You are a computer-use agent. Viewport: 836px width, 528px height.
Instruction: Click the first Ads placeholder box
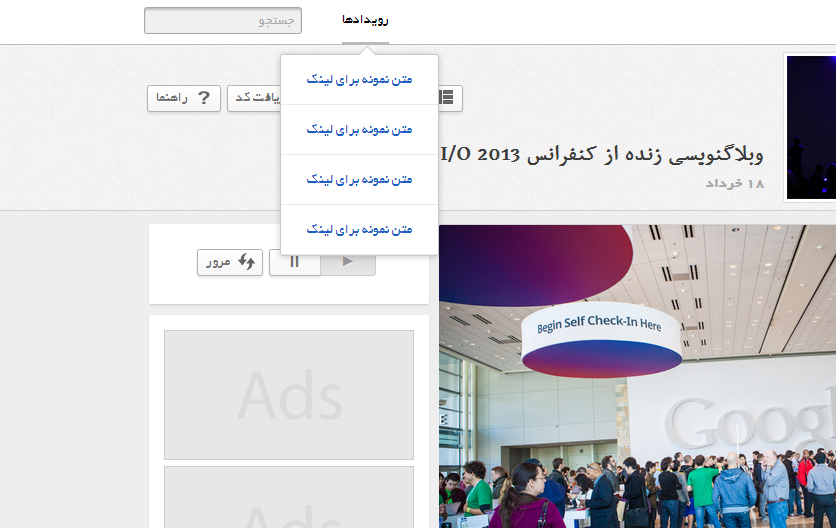[x=289, y=395]
